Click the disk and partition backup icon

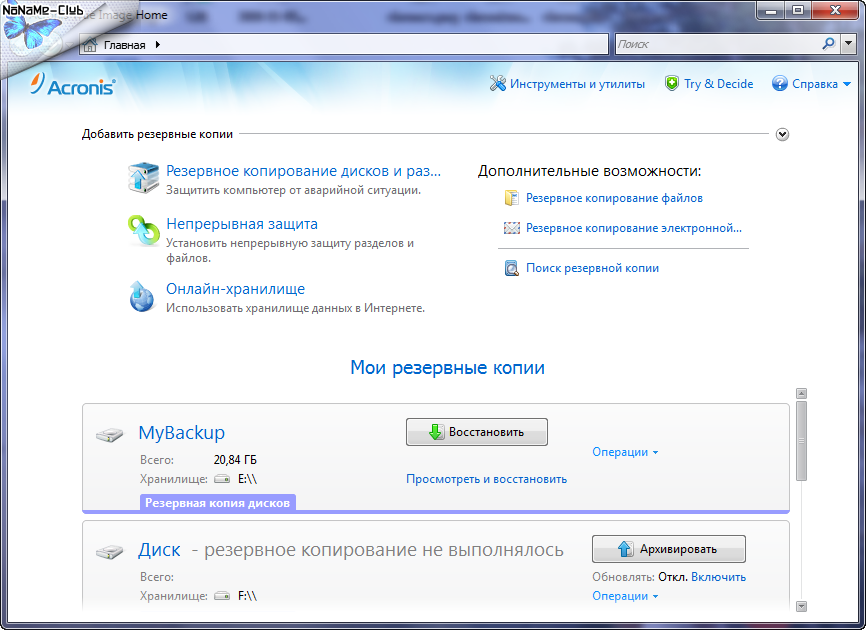[x=143, y=178]
